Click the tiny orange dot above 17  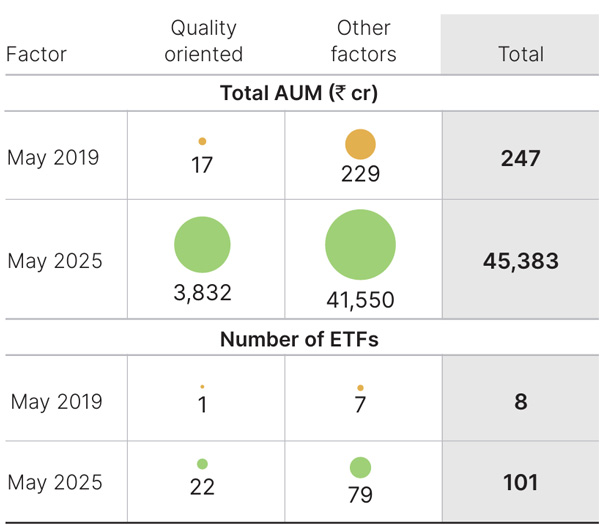(x=202, y=142)
